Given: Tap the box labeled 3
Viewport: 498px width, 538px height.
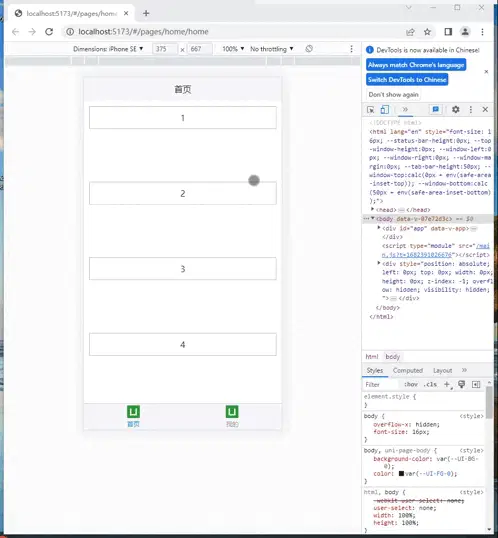Looking at the screenshot, I should (183, 269).
